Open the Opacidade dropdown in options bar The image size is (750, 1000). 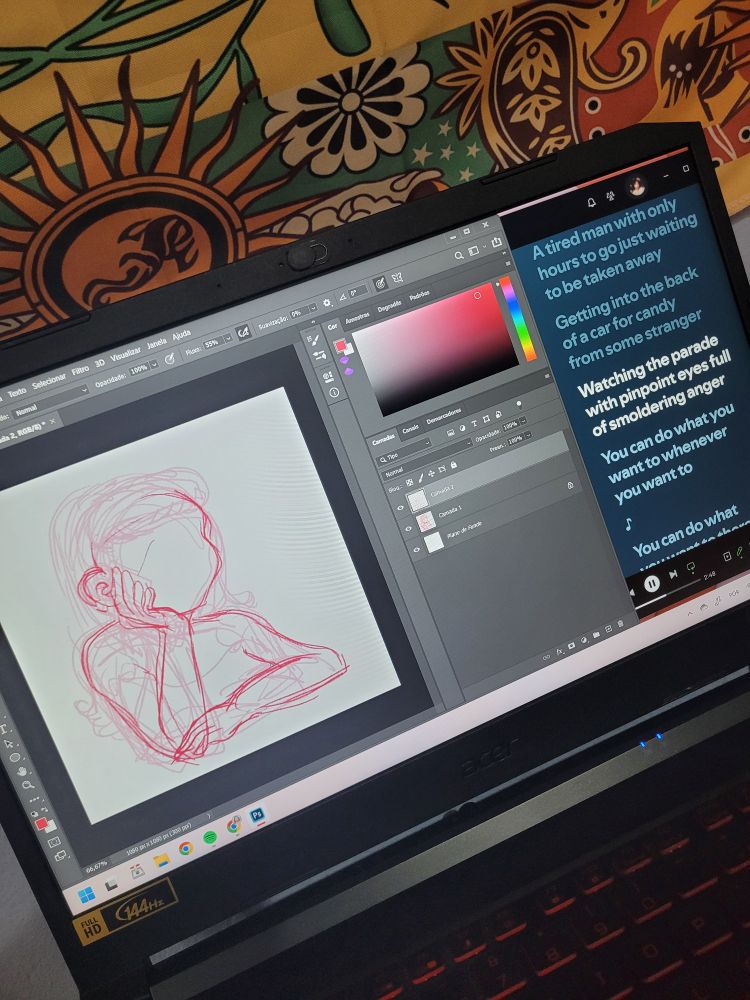pos(154,365)
